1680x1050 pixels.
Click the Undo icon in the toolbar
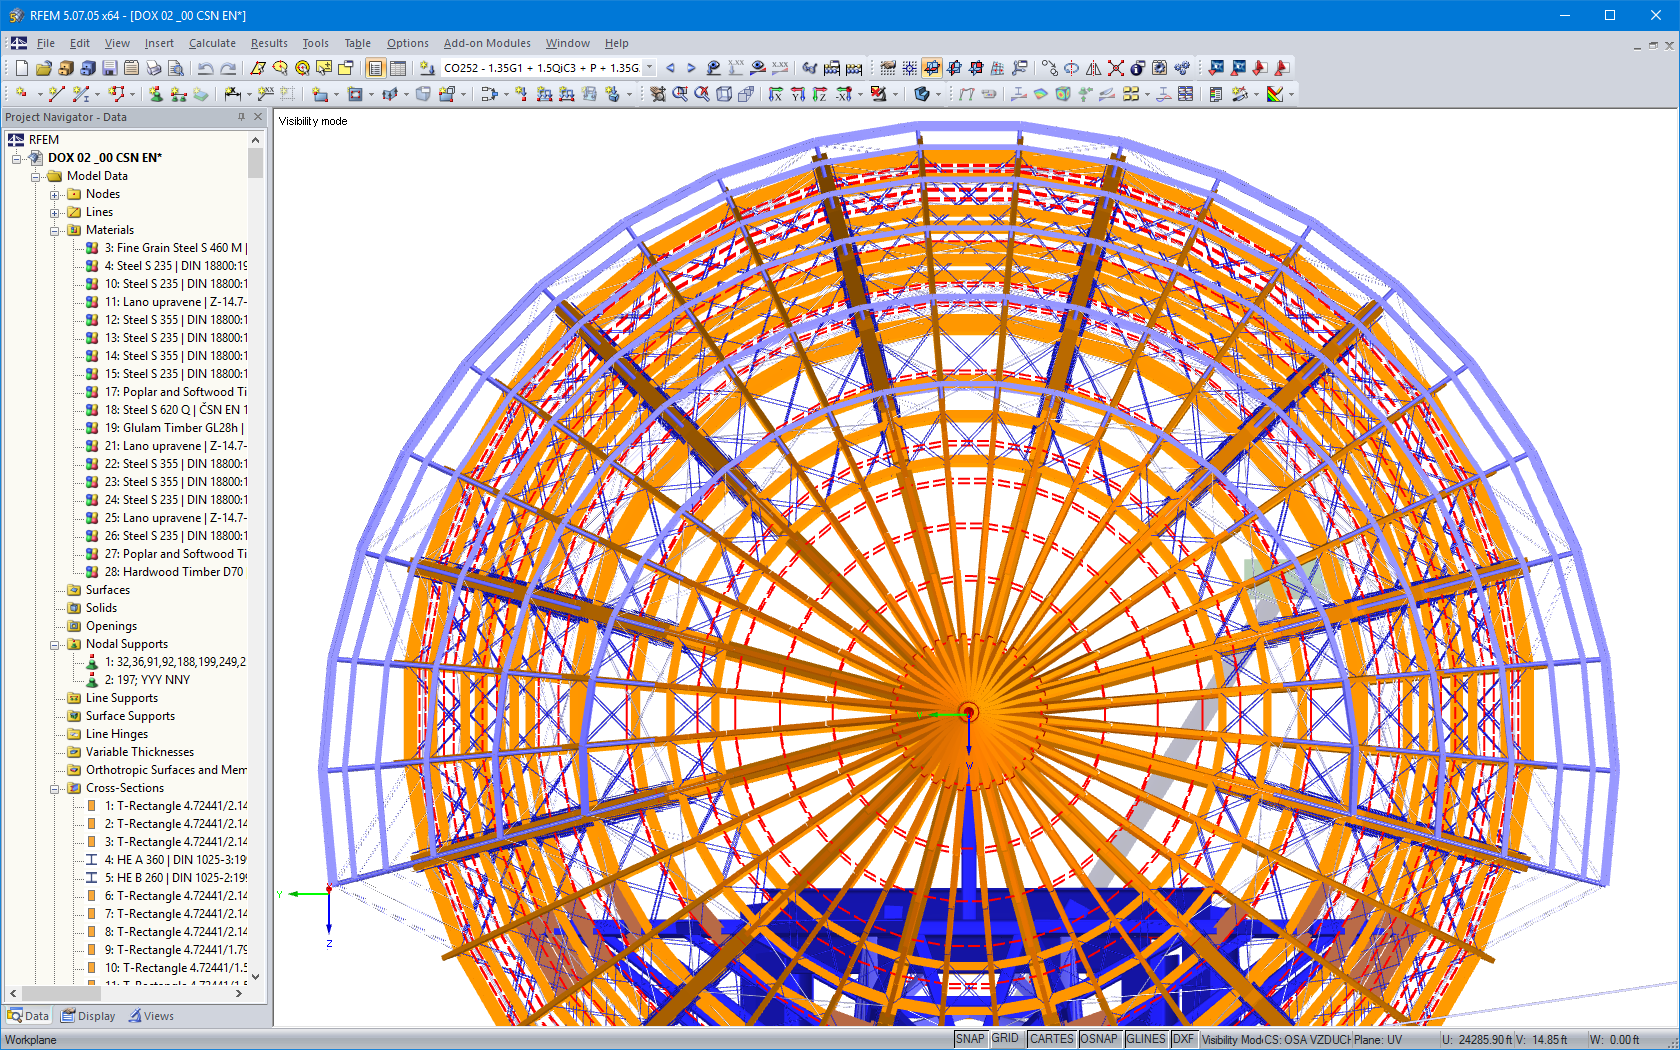pos(207,67)
